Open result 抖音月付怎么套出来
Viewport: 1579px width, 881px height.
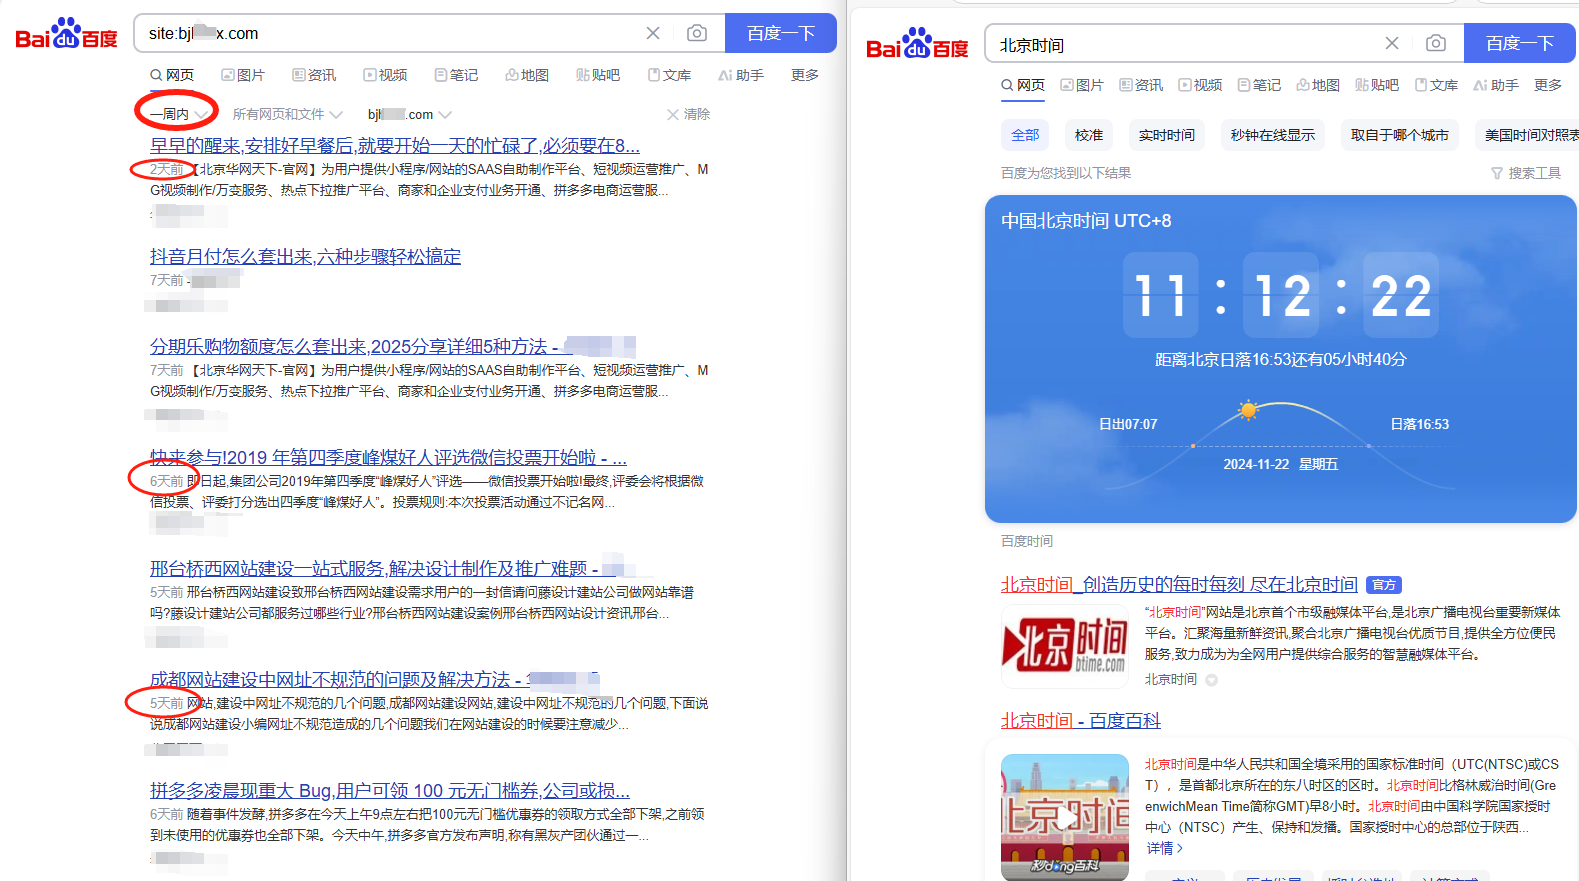coord(305,257)
